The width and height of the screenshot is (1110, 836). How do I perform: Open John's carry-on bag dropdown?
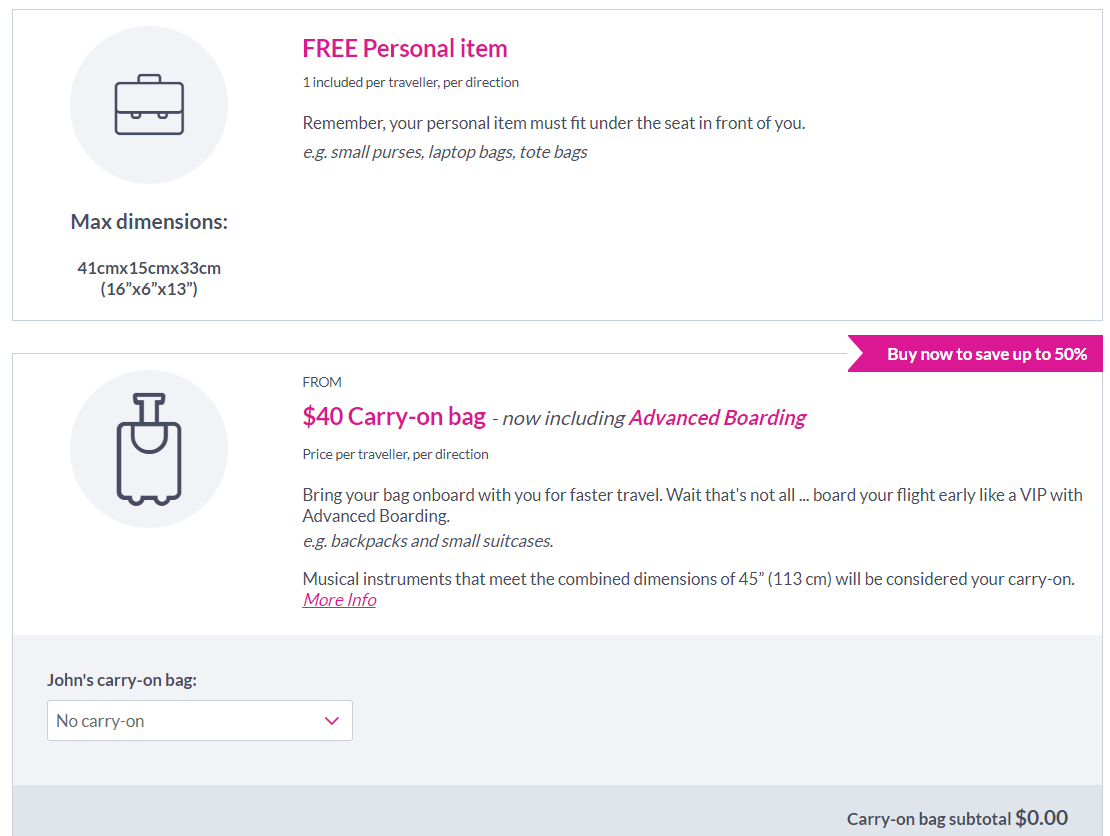(x=200, y=721)
